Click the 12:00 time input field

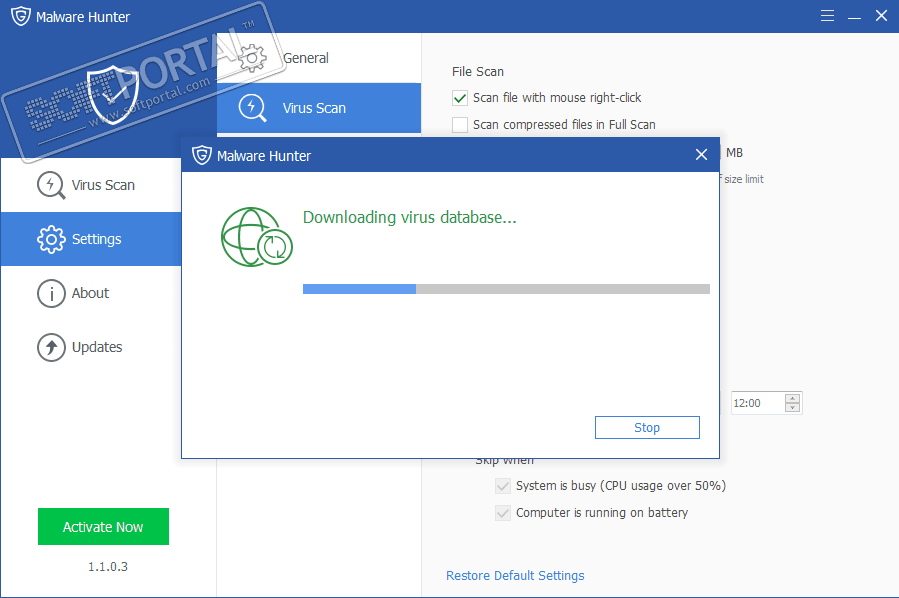(757, 403)
